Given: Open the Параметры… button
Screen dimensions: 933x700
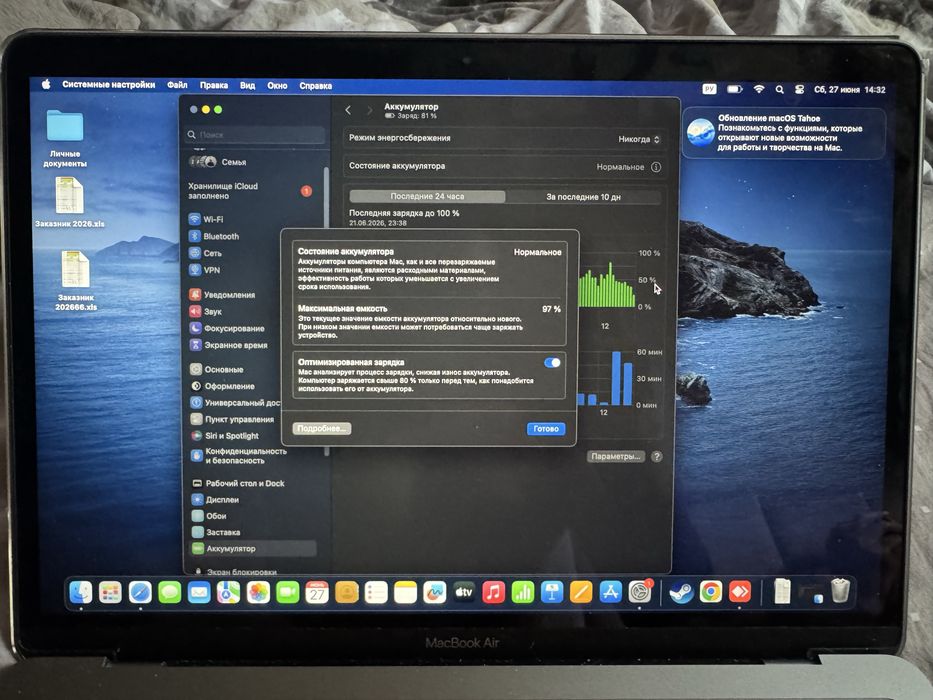Looking at the screenshot, I should click(x=616, y=457).
